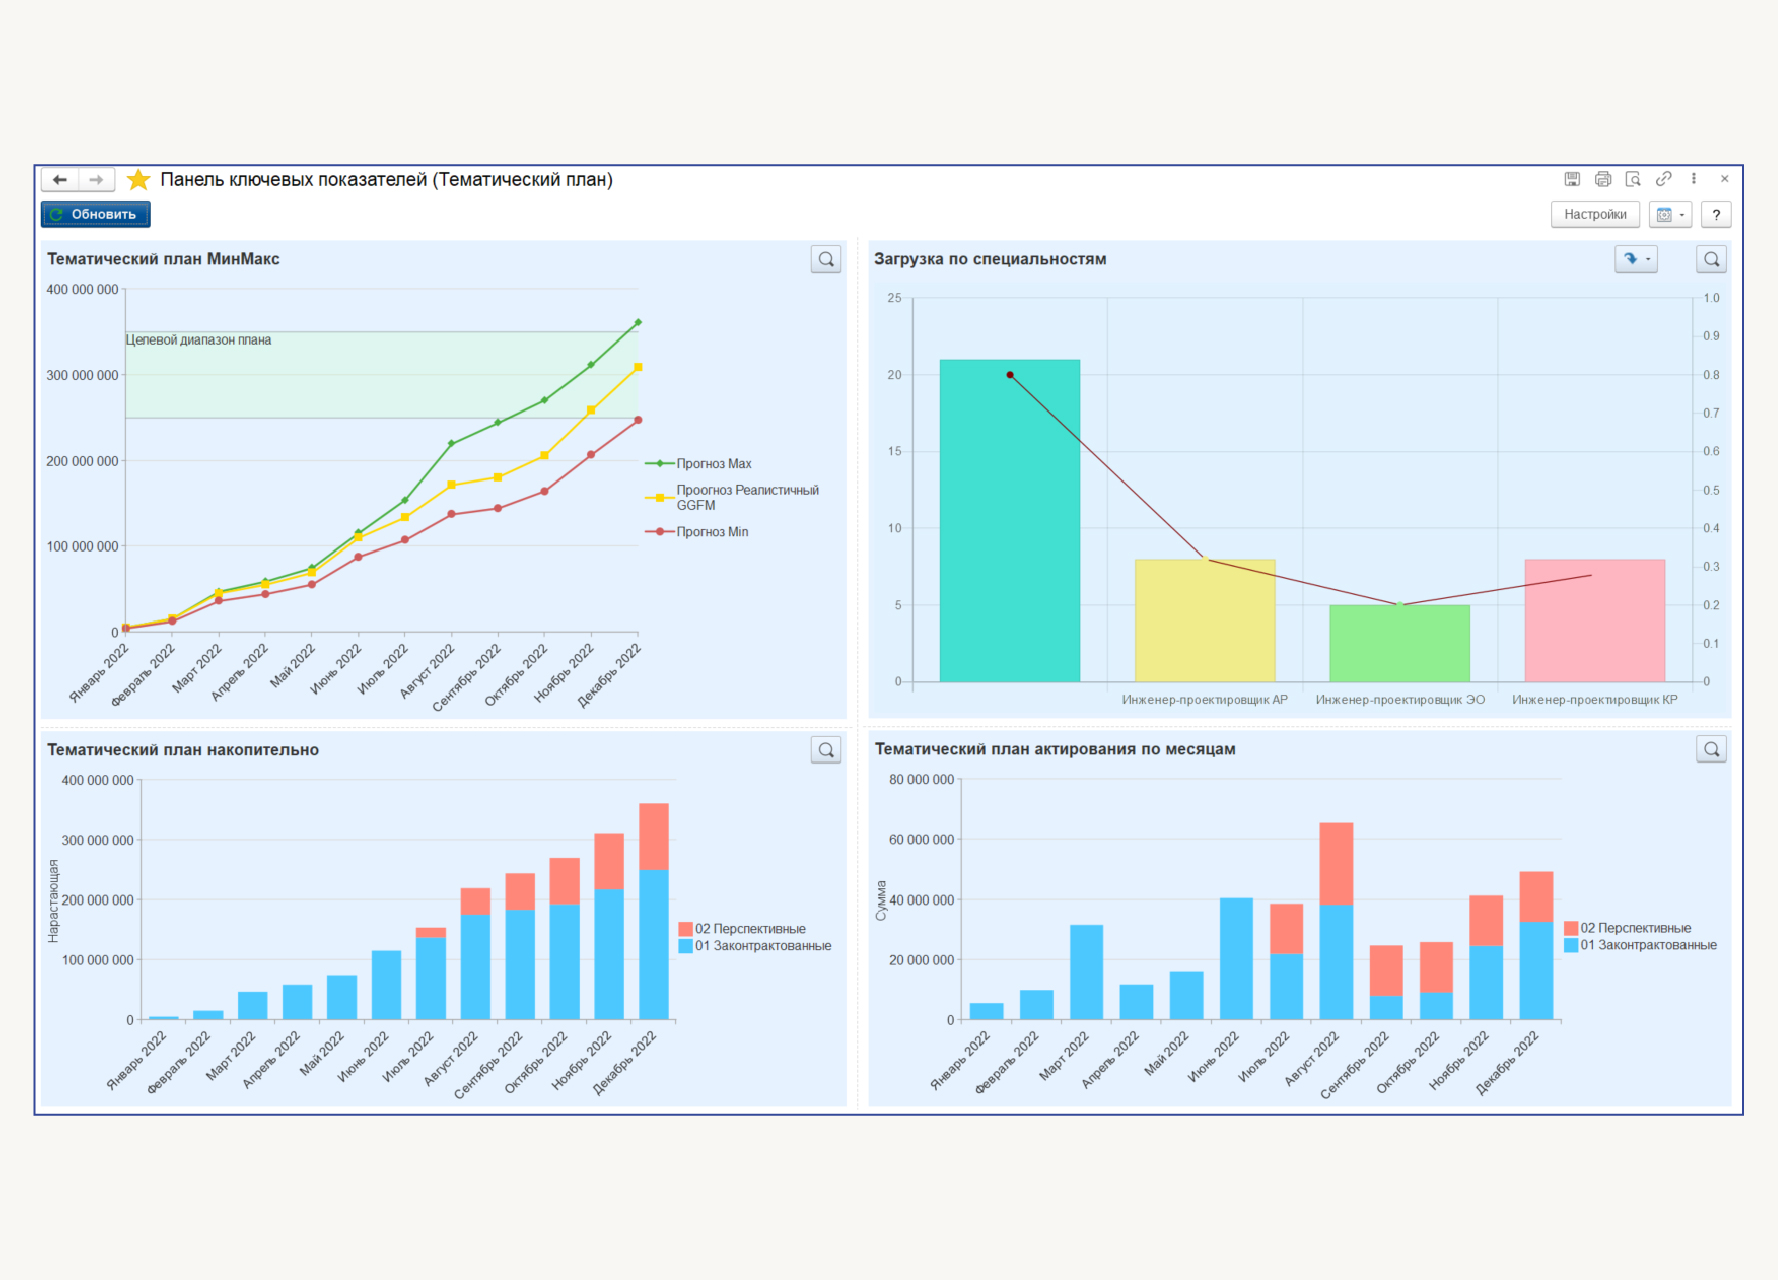Click magnifier on план актирования по месяцам chart
Image resolution: width=1778 pixels, height=1280 pixels.
pyautogui.click(x=1712, y=749)
